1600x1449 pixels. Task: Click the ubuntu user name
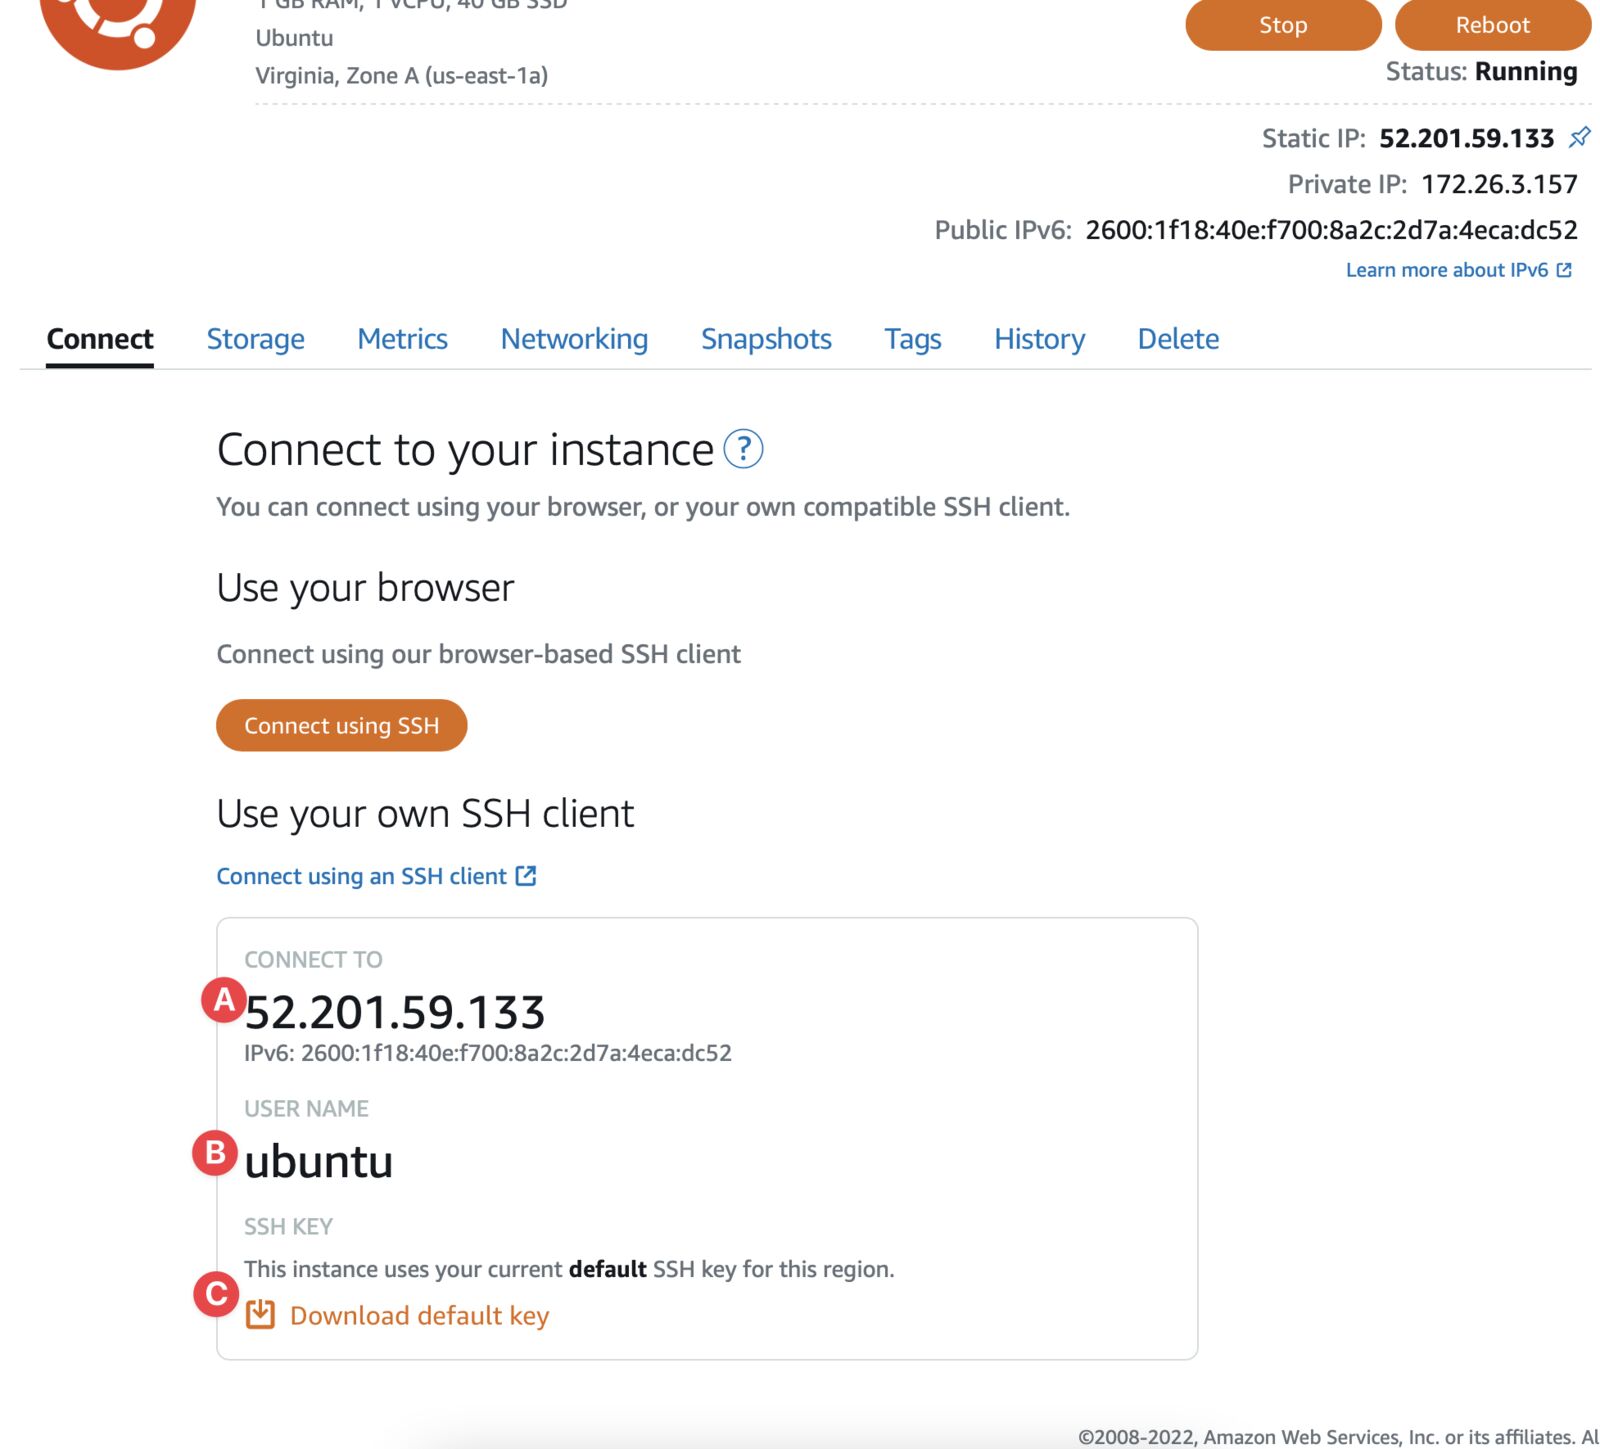pos(318,1161)
